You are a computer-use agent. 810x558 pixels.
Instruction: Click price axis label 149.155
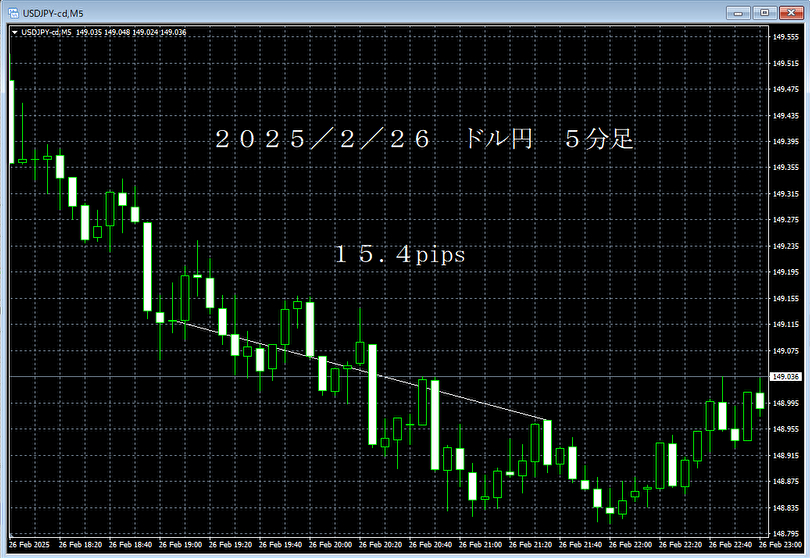tap(786, 299)
